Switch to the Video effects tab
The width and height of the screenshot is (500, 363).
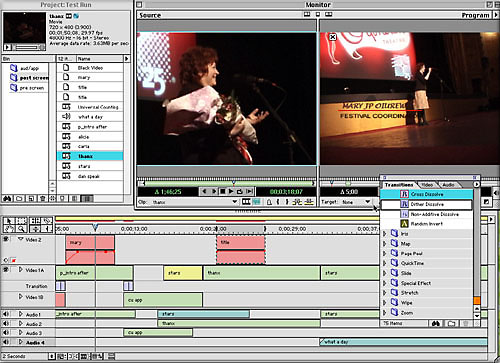427,185
